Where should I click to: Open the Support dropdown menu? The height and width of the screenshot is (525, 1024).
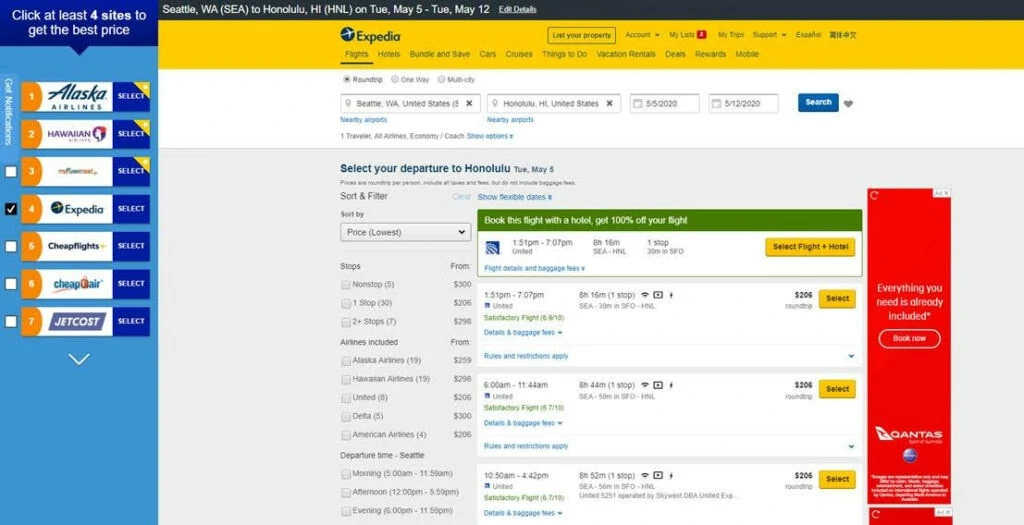[x=769, y=35]
